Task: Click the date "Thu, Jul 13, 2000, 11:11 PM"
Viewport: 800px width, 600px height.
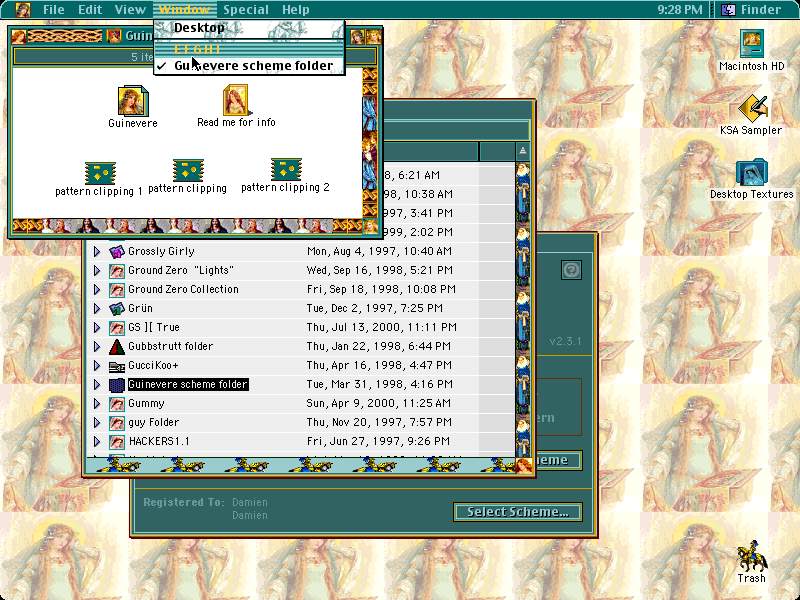Action: click(x=381, y=328)
